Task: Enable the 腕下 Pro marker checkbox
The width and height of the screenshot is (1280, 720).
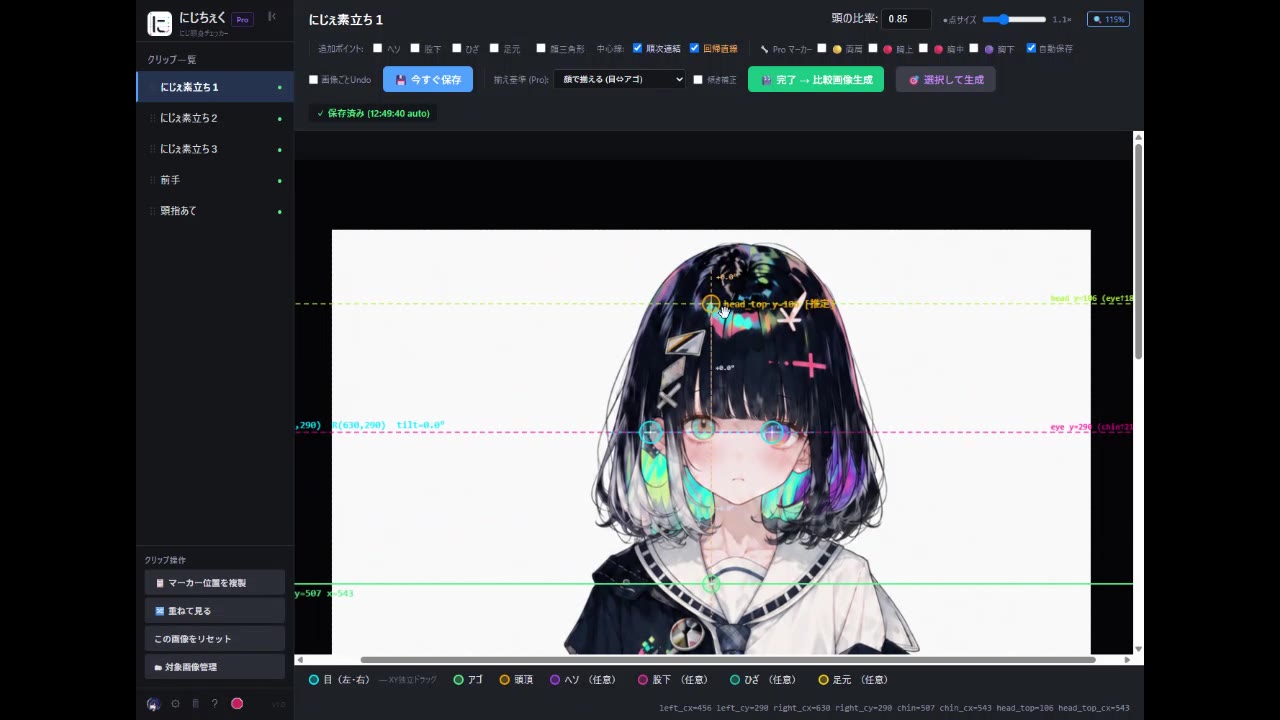Action: [974, 48]
